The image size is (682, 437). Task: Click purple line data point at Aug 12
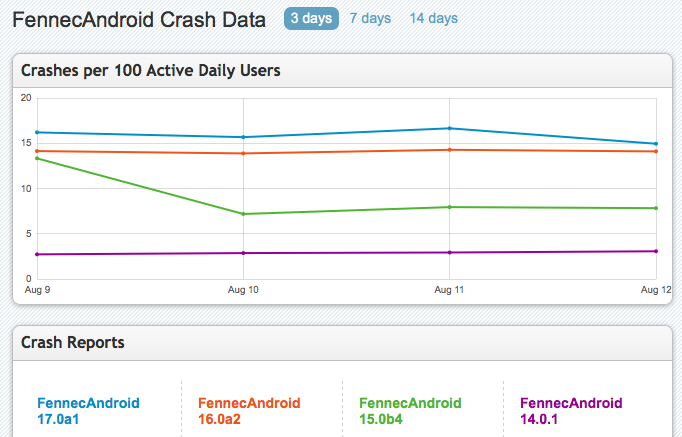pyautogui.click(x=655, y=251)
